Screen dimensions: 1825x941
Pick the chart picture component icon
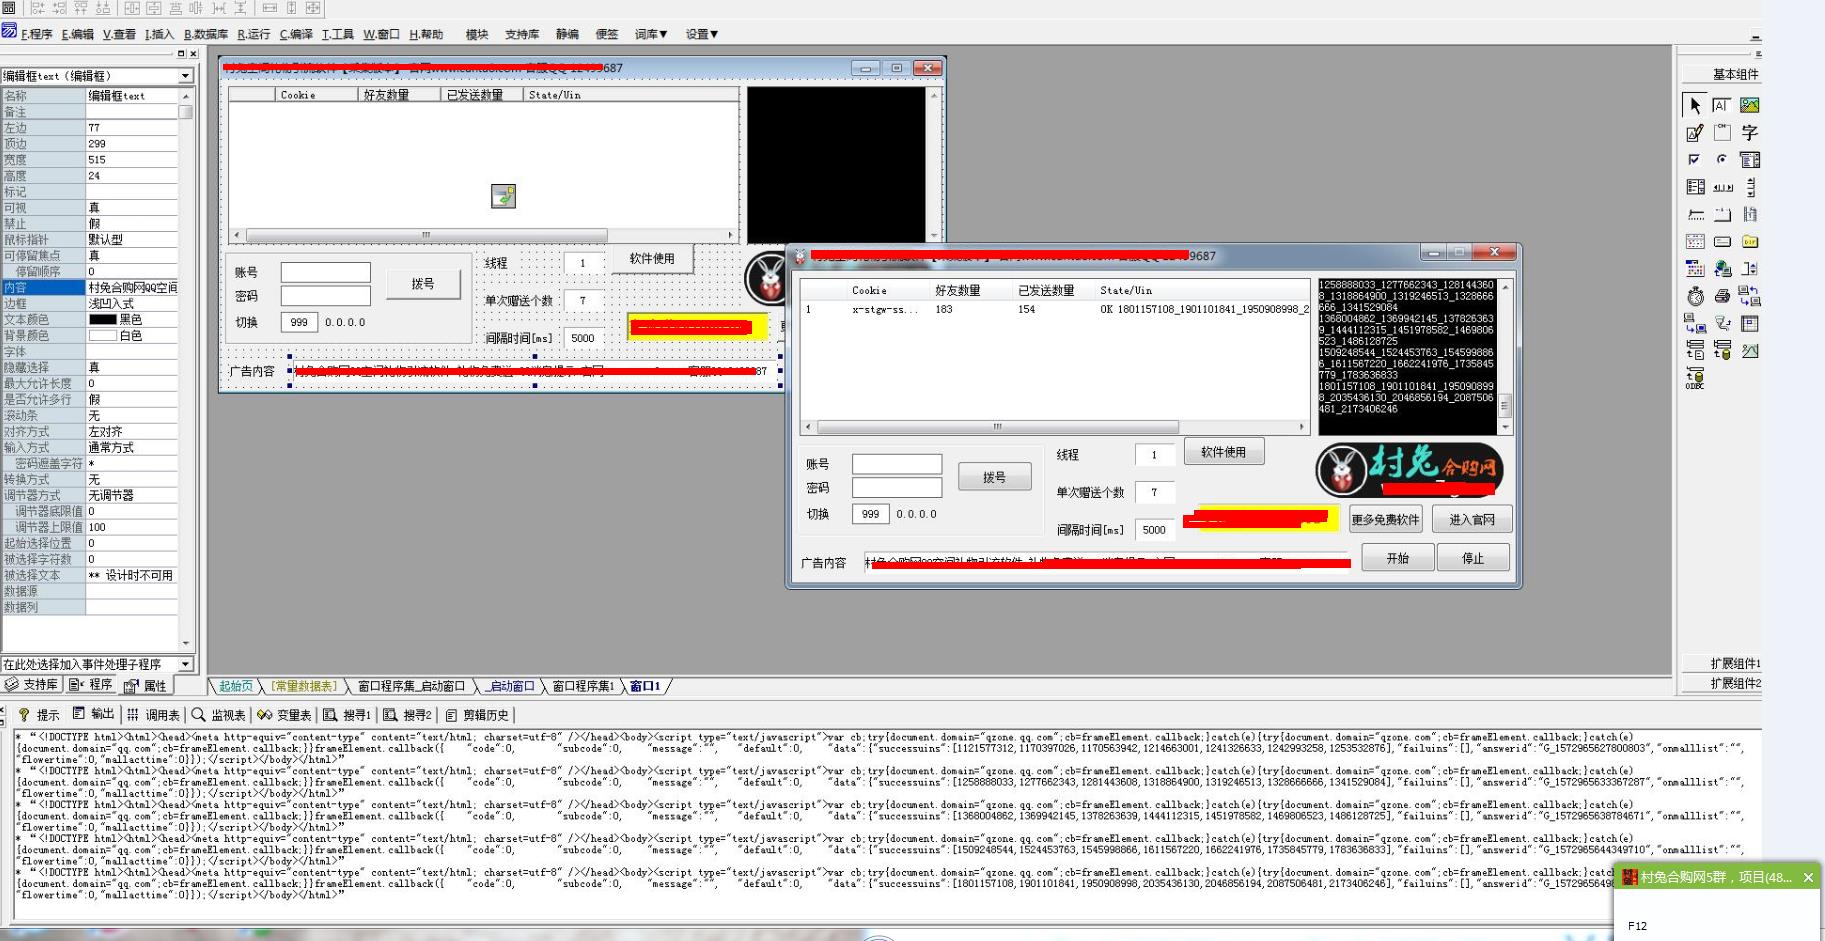[x=1749, y=350]
